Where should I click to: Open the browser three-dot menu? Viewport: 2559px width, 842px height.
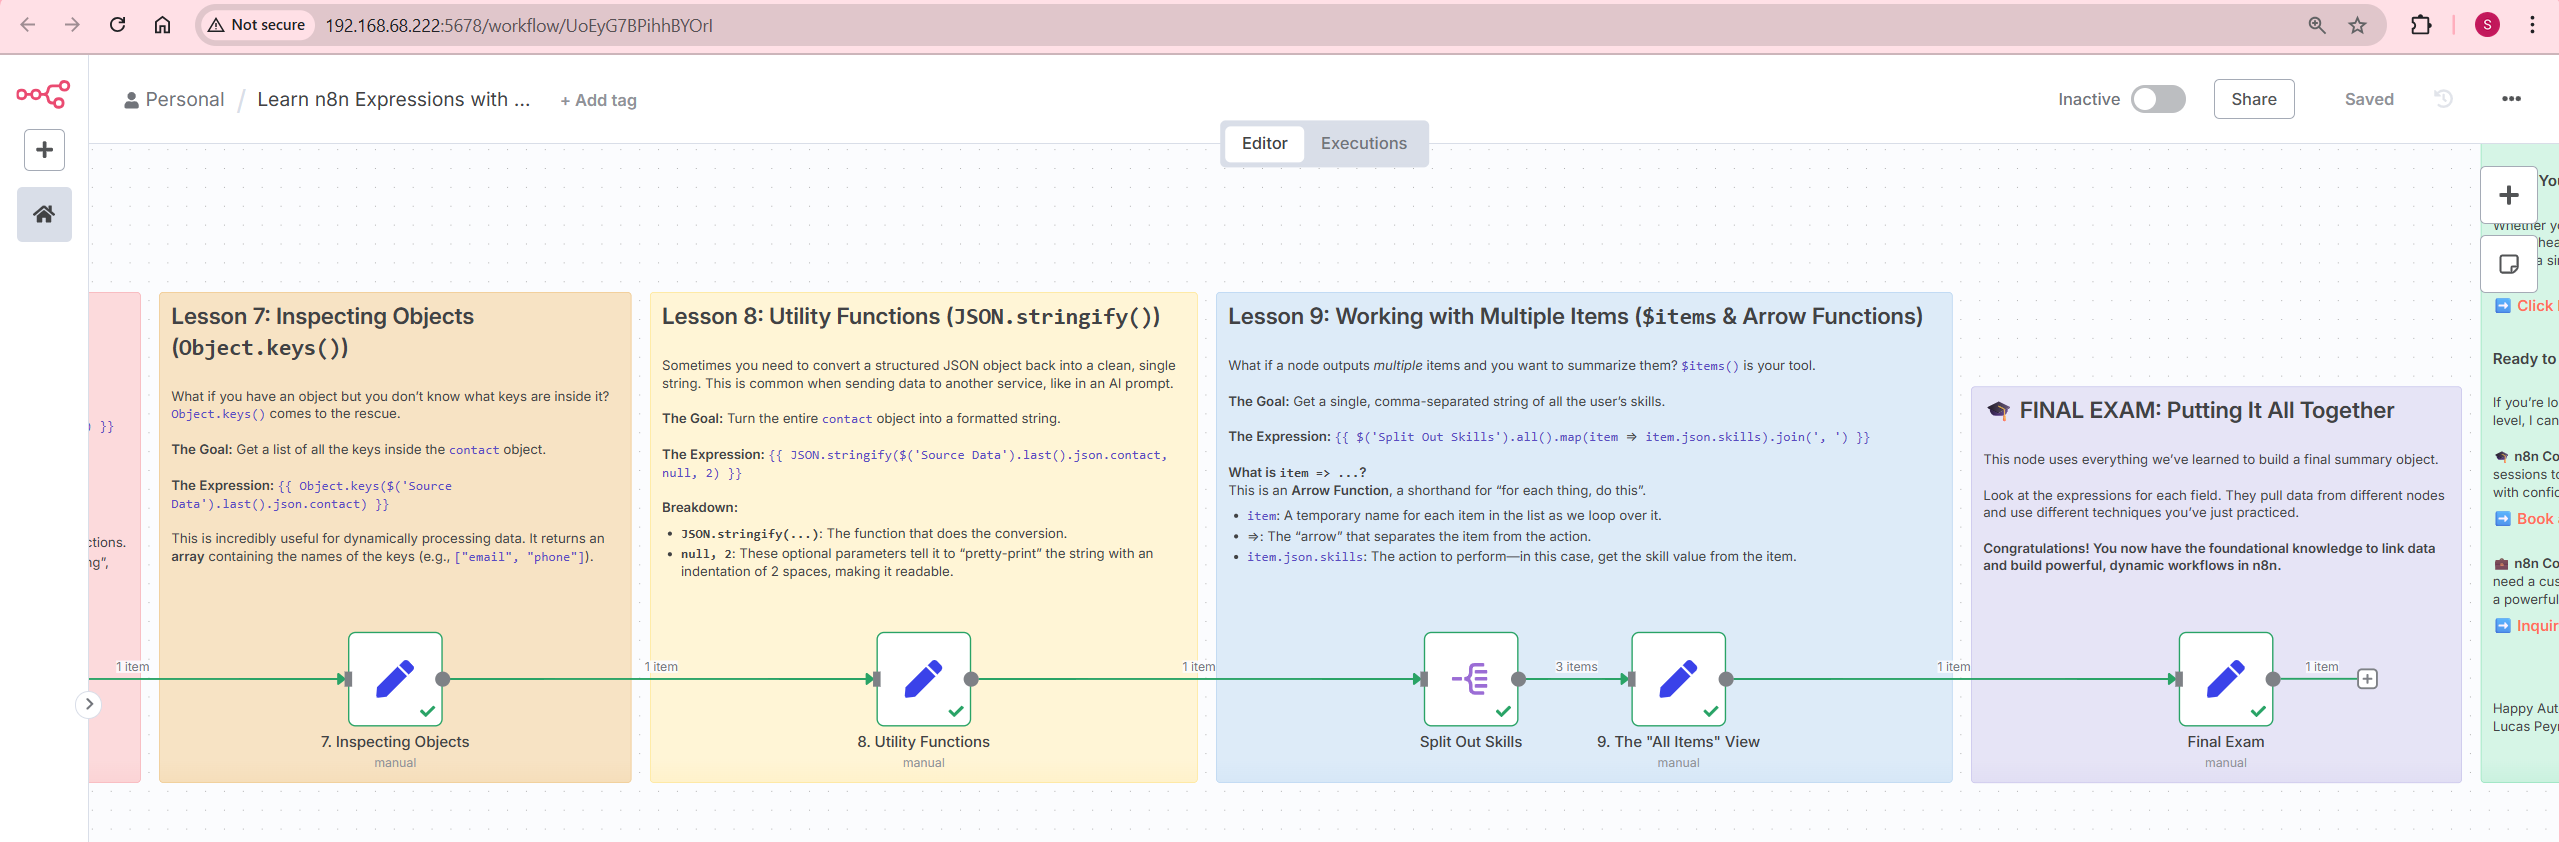coord(2532,25)
